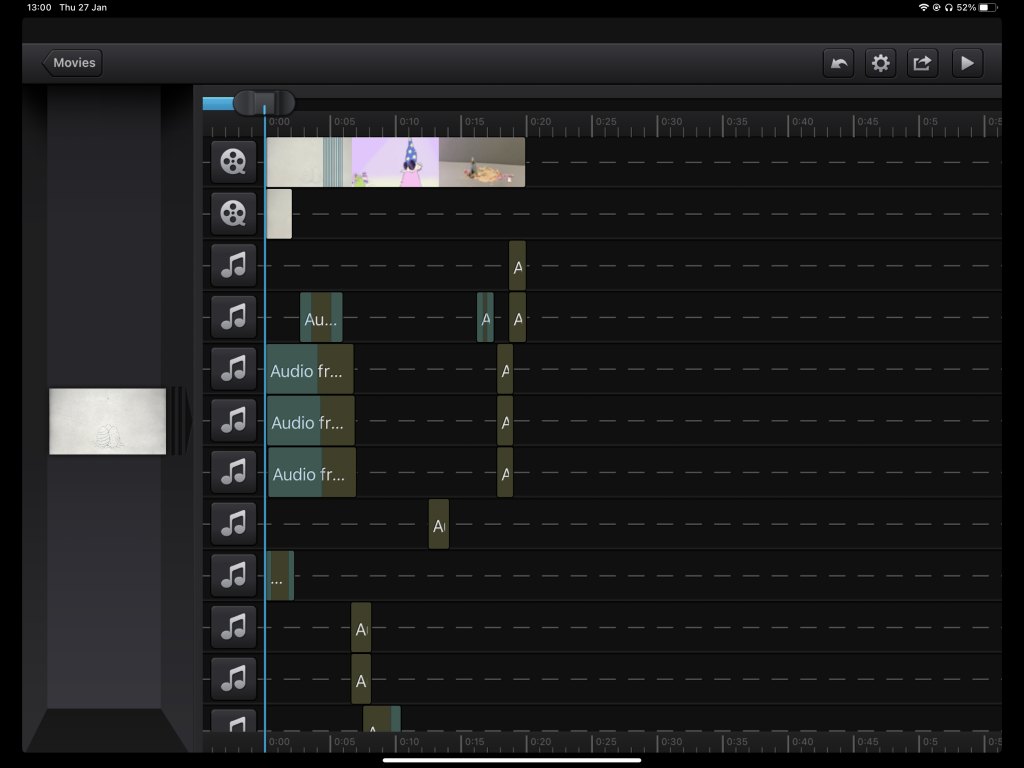Tap the preview frame thumbnail
Viewport: 1024px width, 768px height.
[107, 421]
